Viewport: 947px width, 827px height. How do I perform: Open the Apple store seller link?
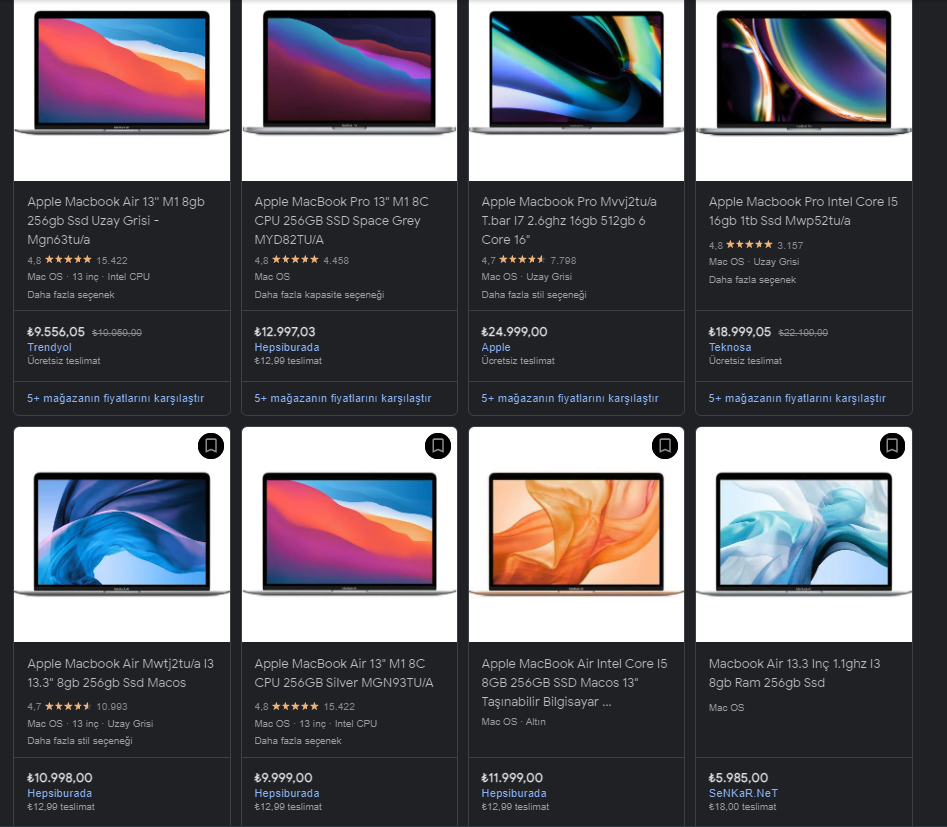(x=496, y=347)
